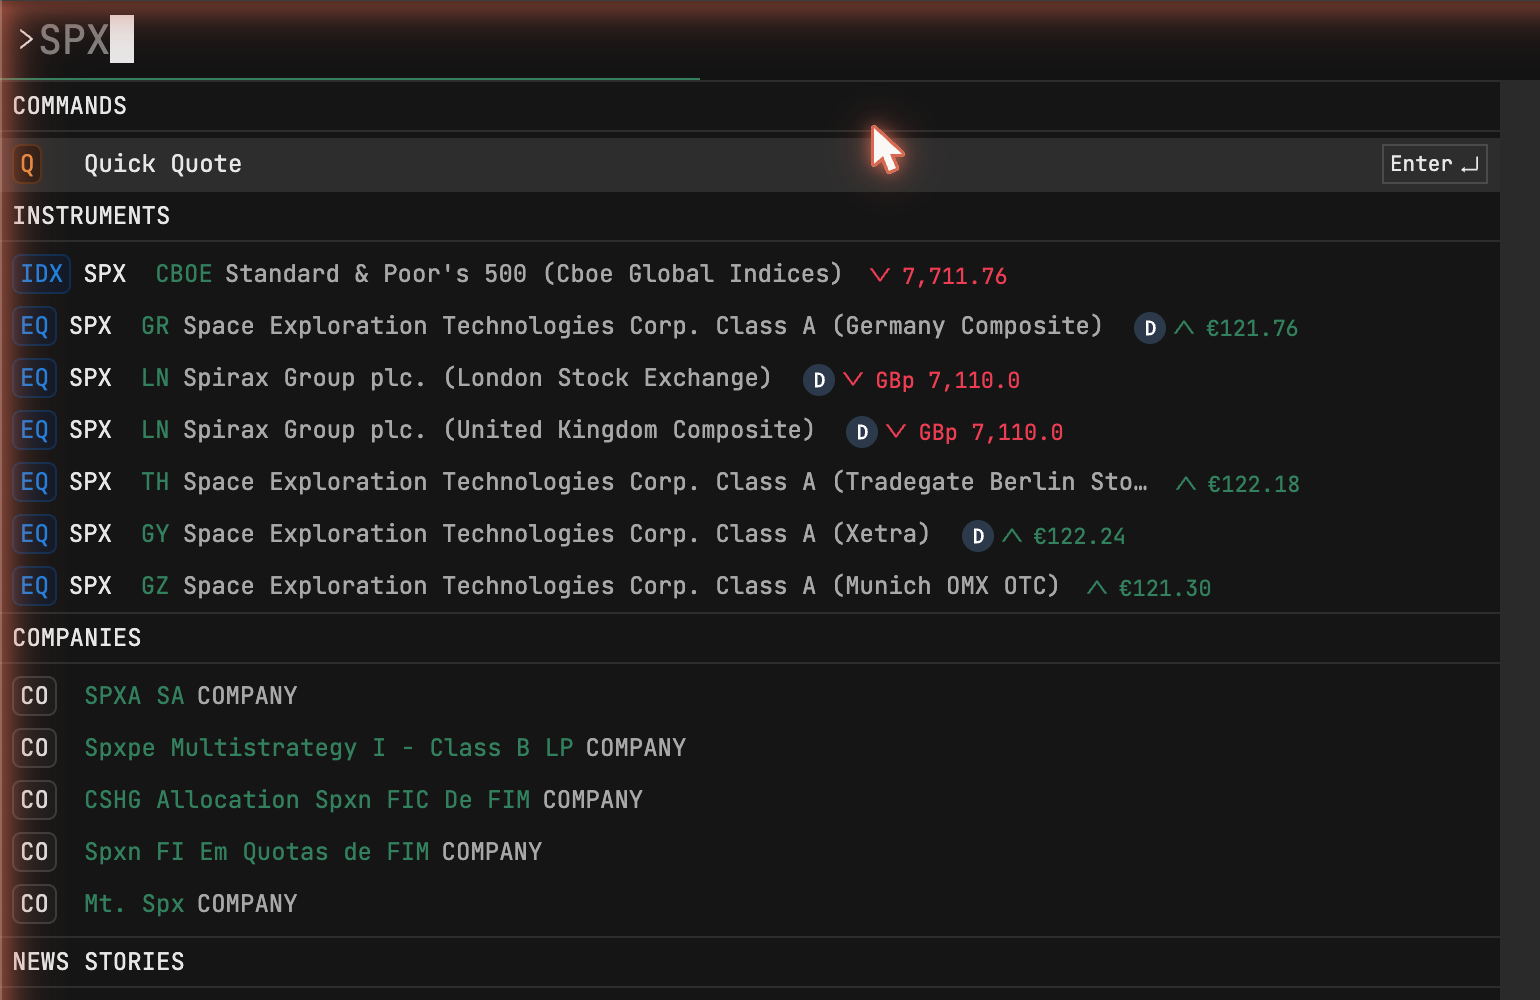Click the CO badge beside Mt. Spx

click(35, 904)
